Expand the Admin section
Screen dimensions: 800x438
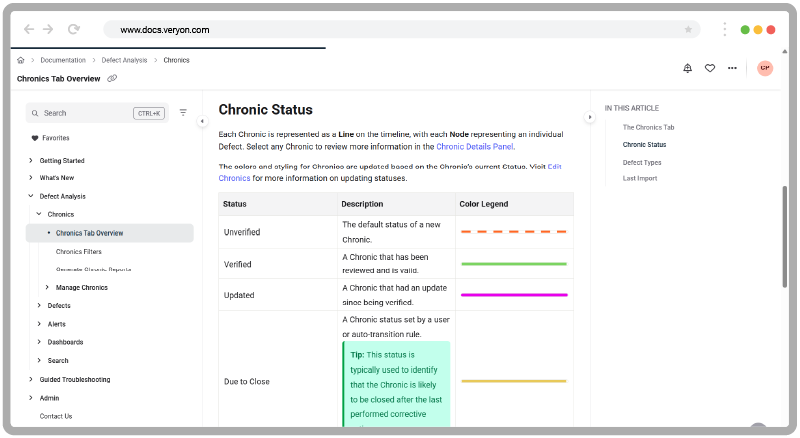point(31,398)
